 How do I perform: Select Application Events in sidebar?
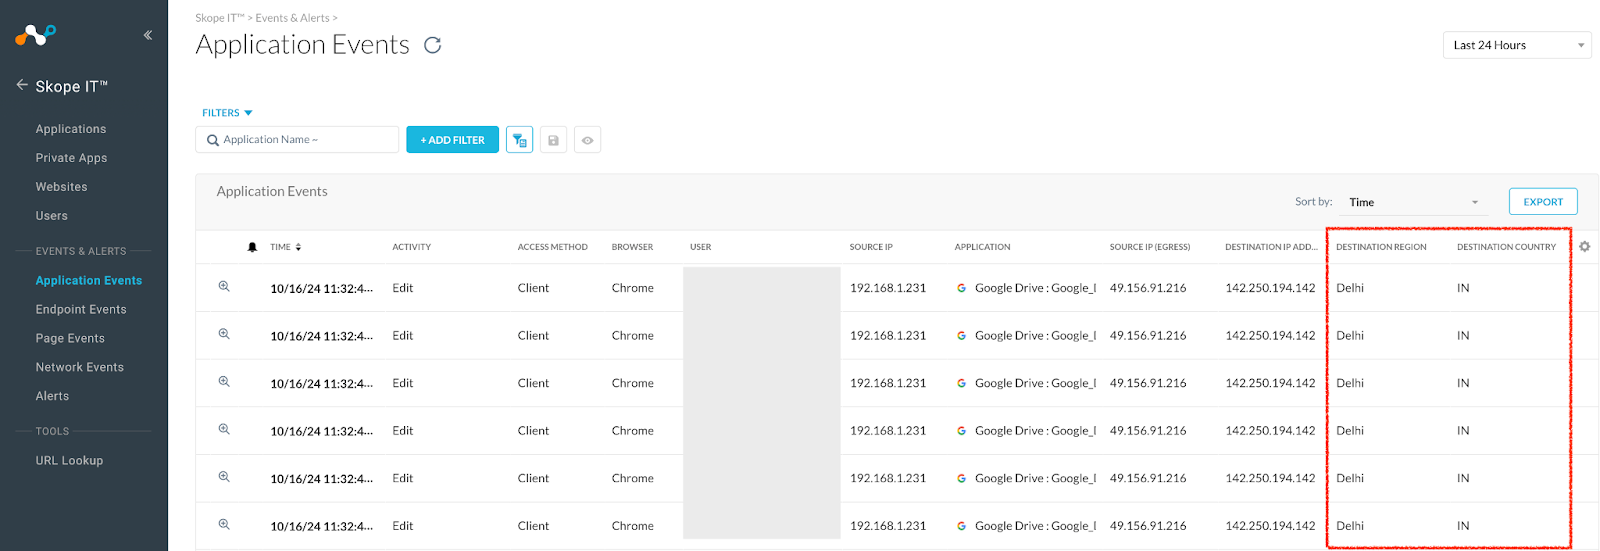coord(89,281)
